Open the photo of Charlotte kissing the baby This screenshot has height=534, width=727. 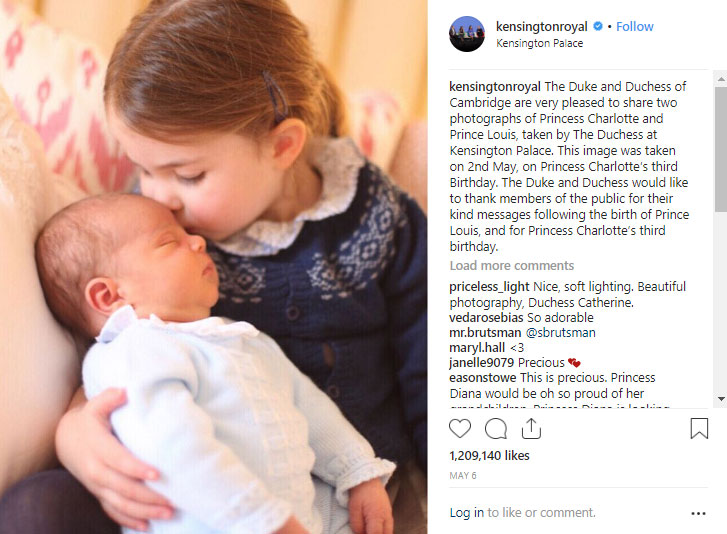coord(214,267)
